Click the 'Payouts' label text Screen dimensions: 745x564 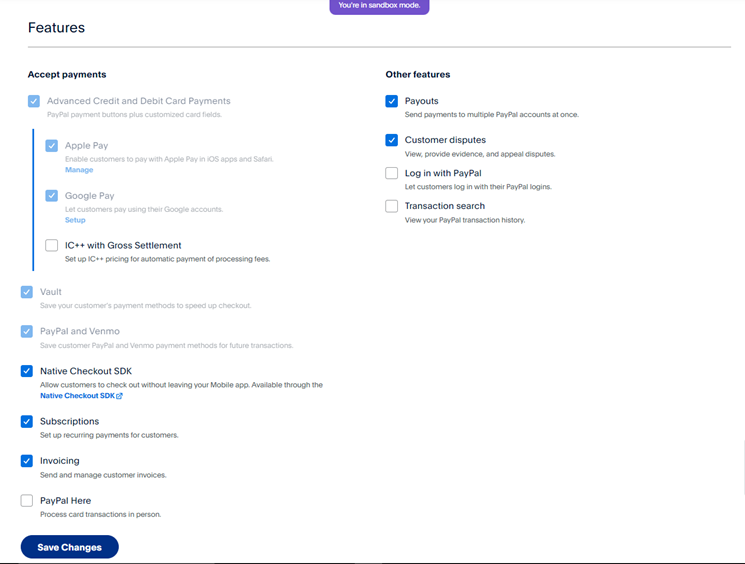(421, 101)
